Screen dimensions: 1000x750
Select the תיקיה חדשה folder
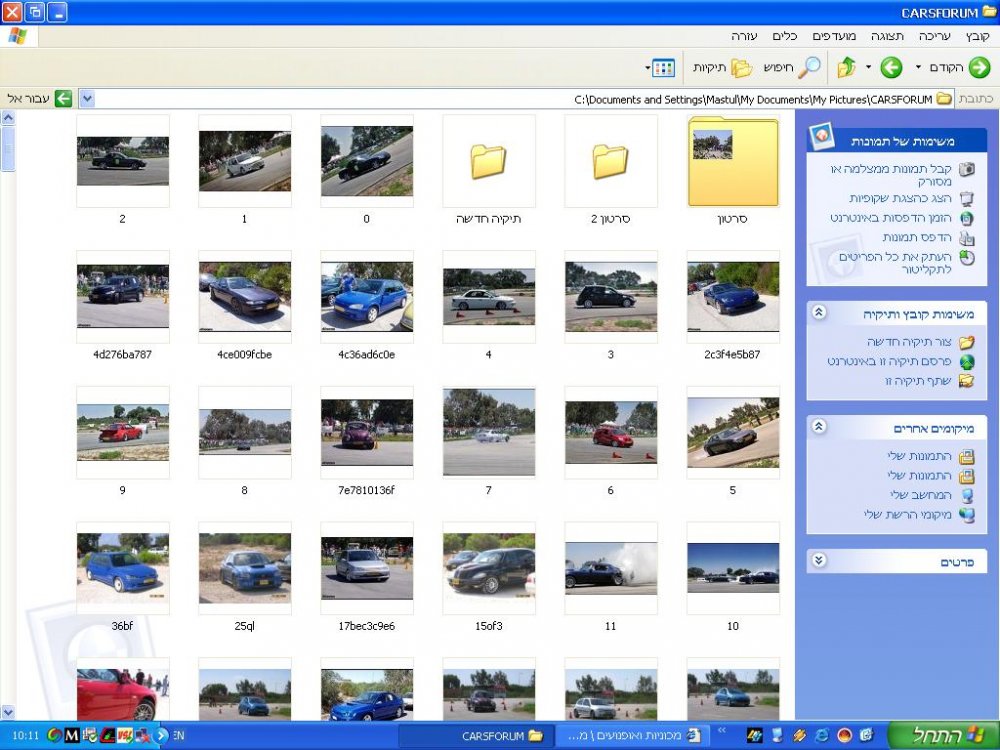point(489,161)
